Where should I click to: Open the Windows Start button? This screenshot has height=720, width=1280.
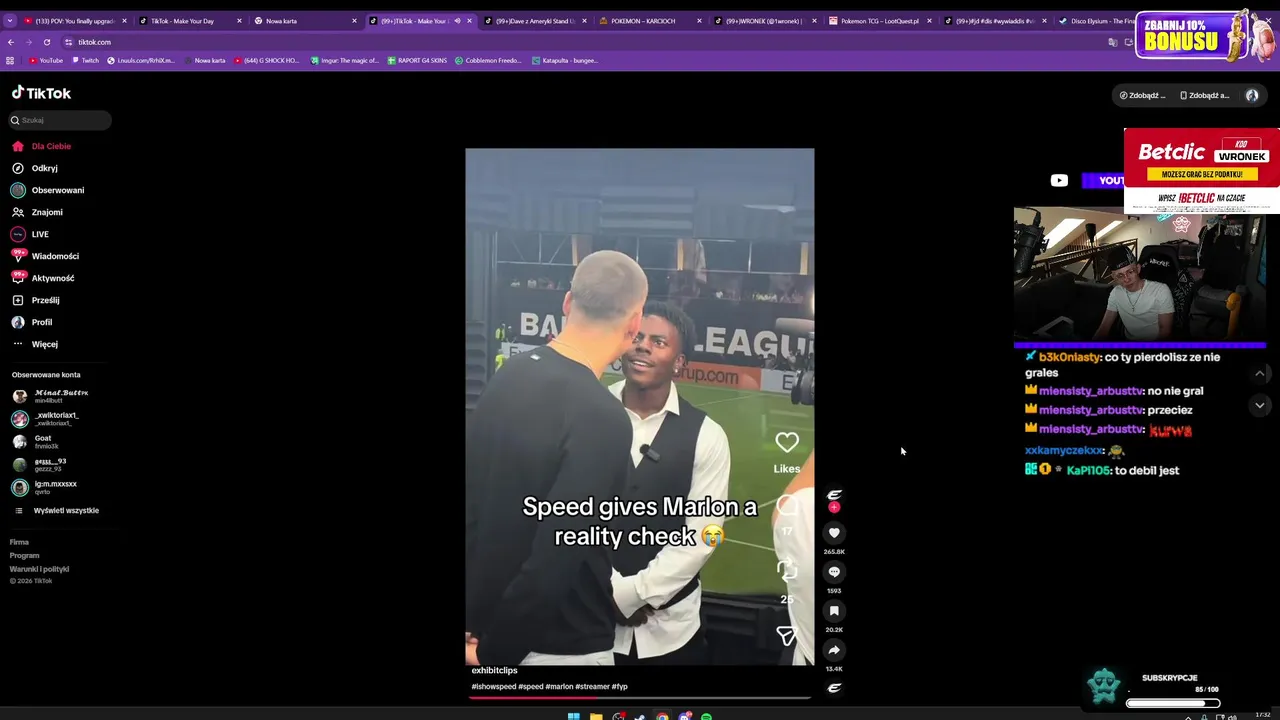tap(574, 715)
